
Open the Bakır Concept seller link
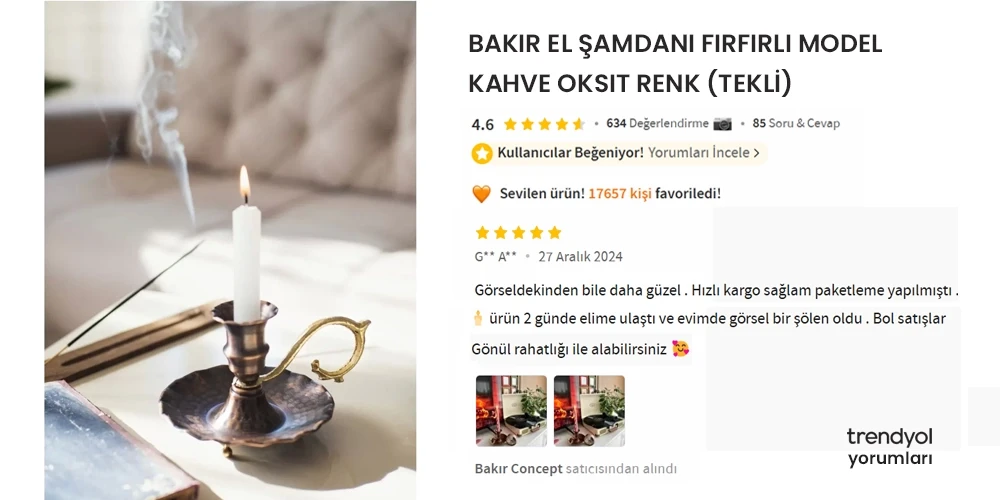coord(518,469)
